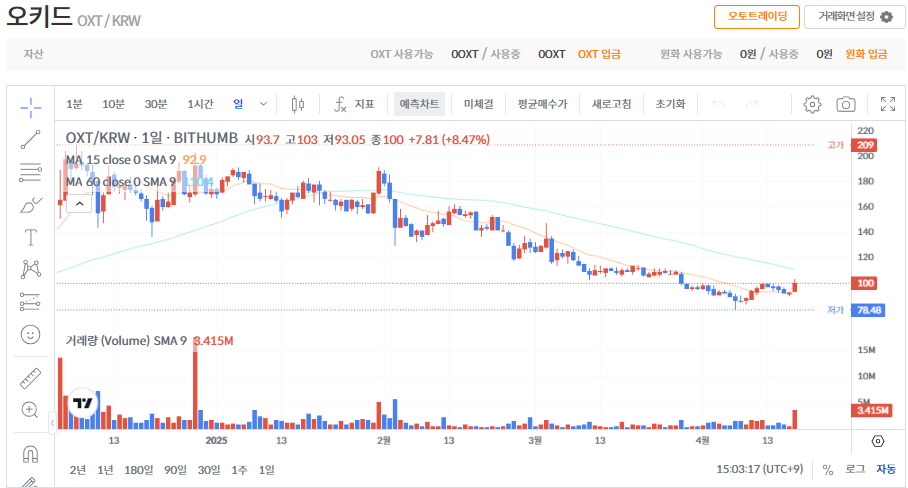
Task: Click the 저가 78.48 price label
Action: point(868,310)
